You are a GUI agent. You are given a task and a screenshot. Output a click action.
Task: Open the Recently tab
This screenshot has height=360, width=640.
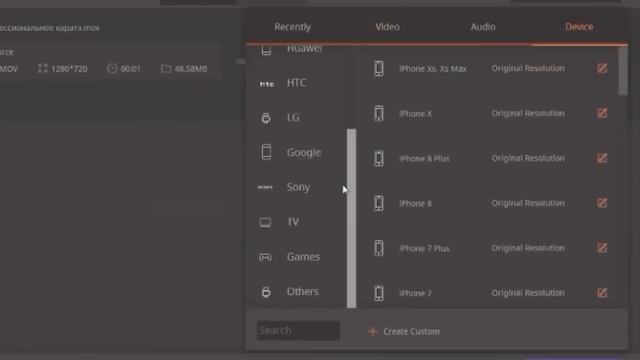[x=292, y=27]
